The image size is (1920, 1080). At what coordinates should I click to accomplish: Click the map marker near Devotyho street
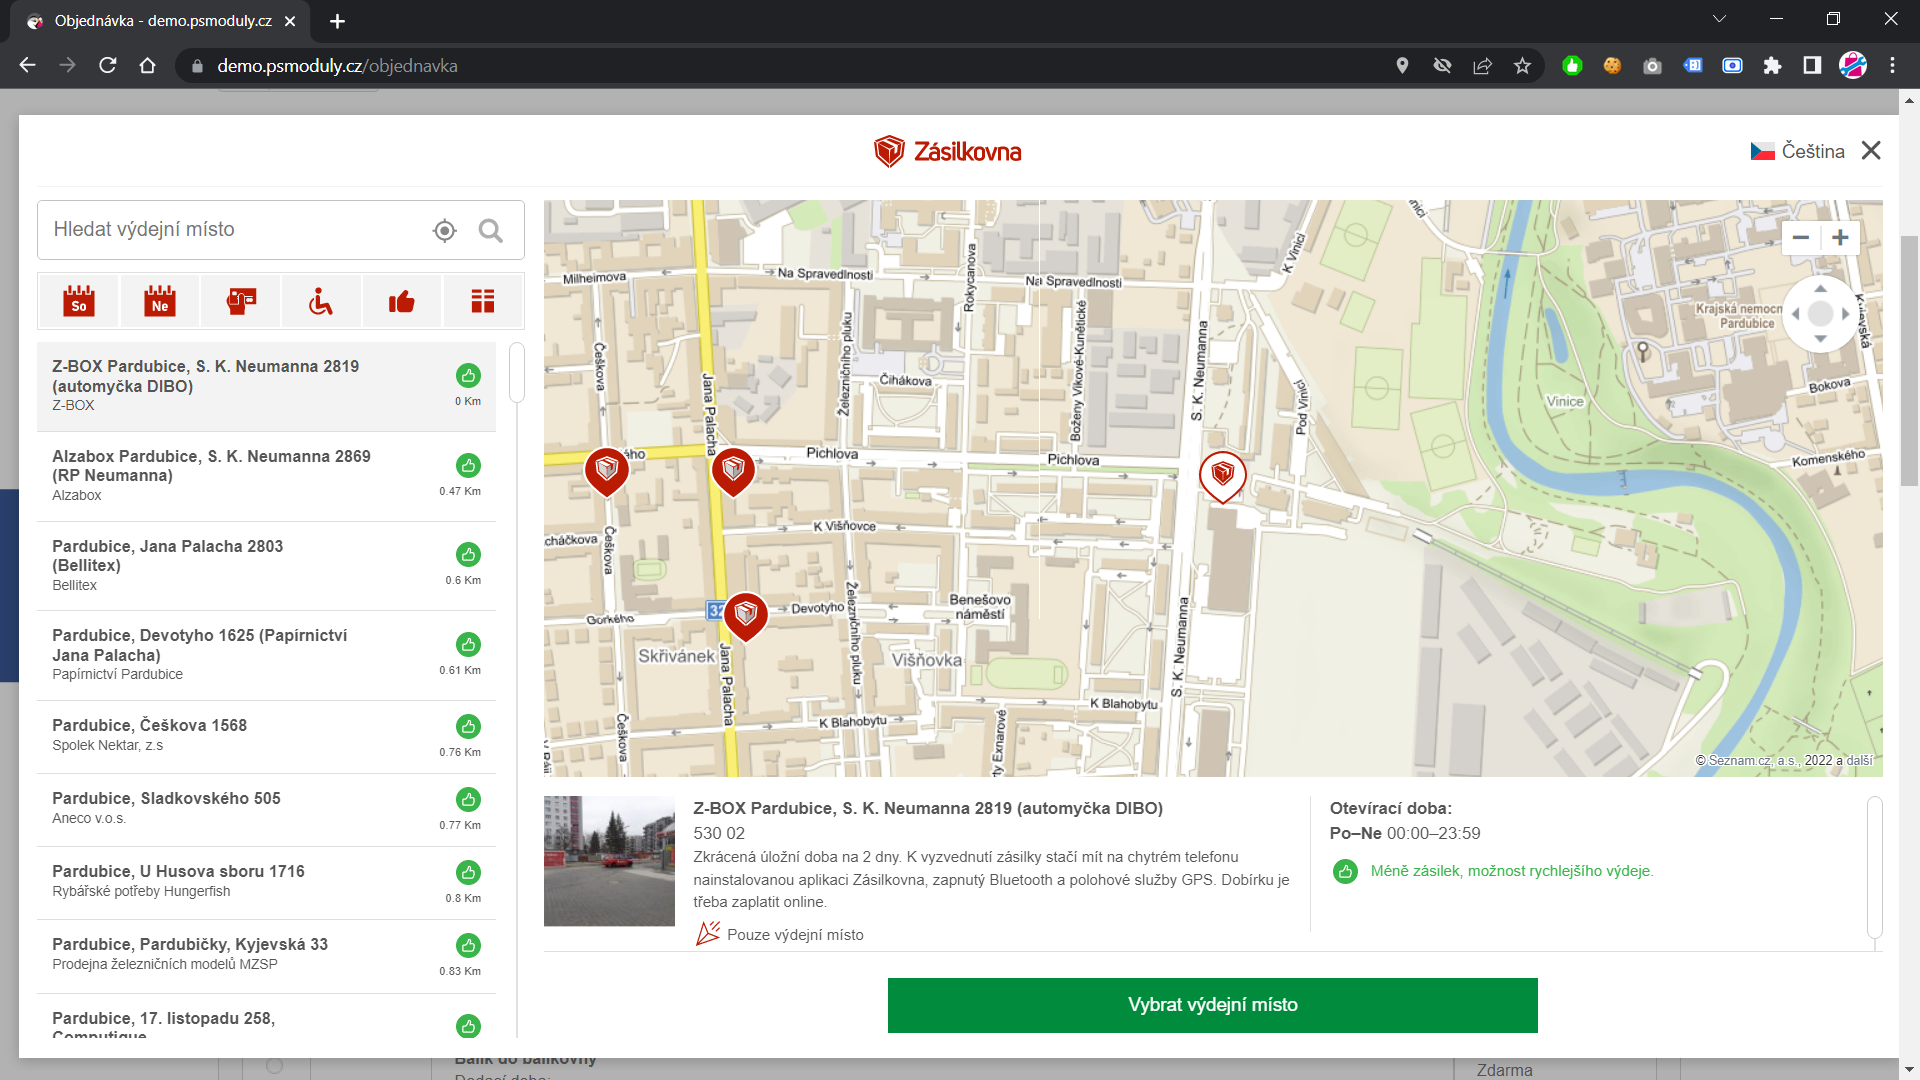click(745, 614)
